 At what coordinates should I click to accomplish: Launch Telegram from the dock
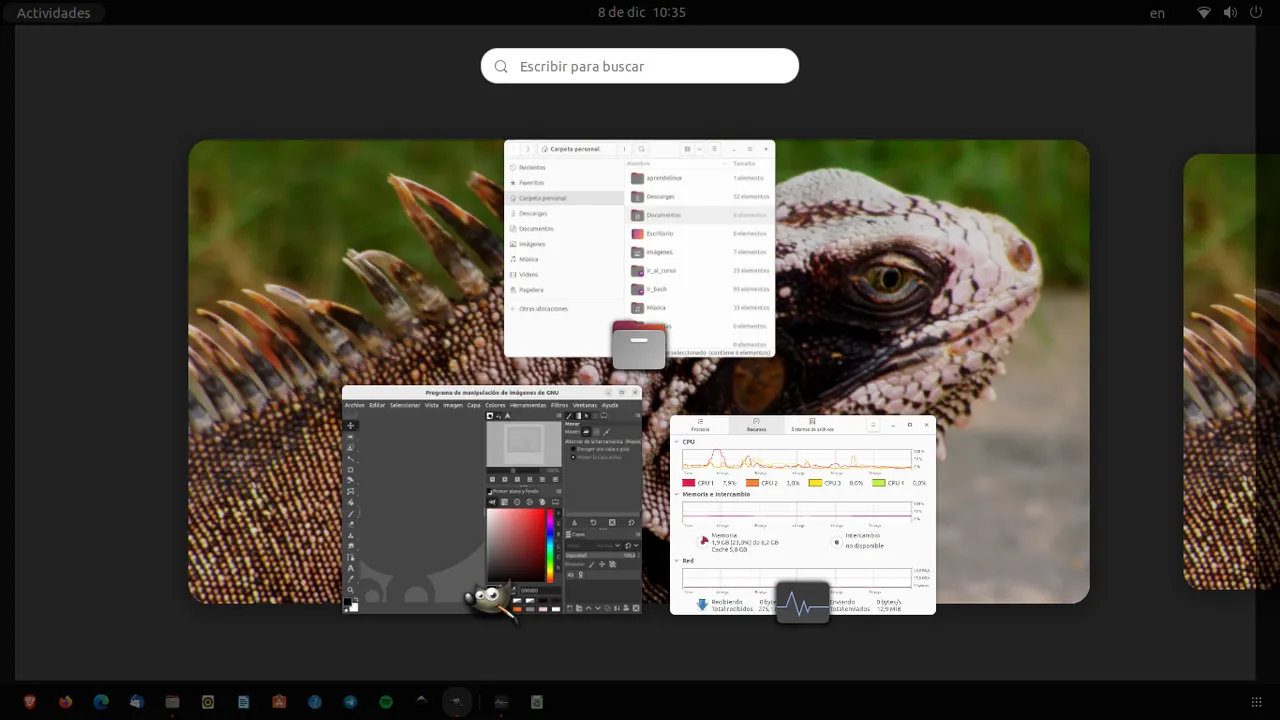[x=350, y=702]
